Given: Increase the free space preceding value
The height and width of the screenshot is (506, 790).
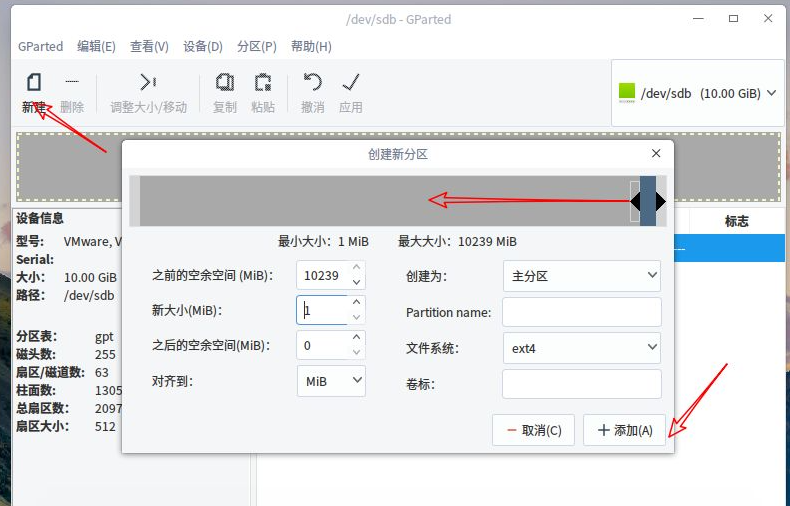Looking at the screenshot, I should (x=357, y=268).
